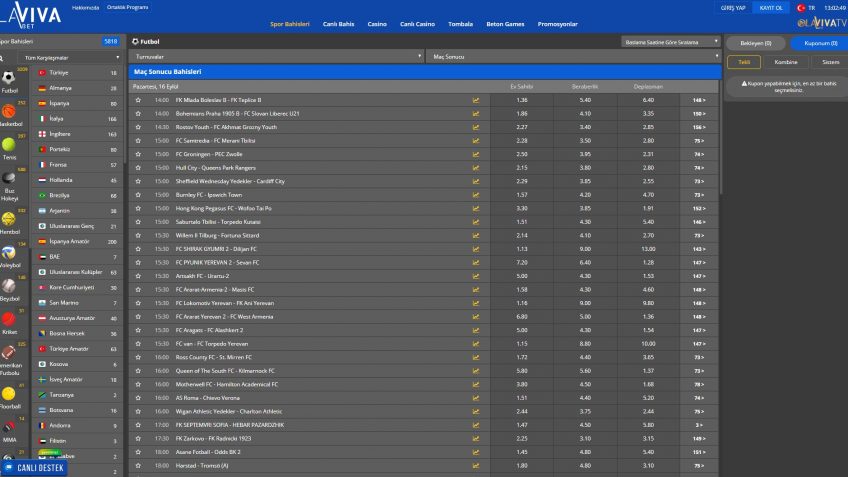Select the Hentbol sport icon
The height and width of the screenshot is (477, 848).
point(9,219)
